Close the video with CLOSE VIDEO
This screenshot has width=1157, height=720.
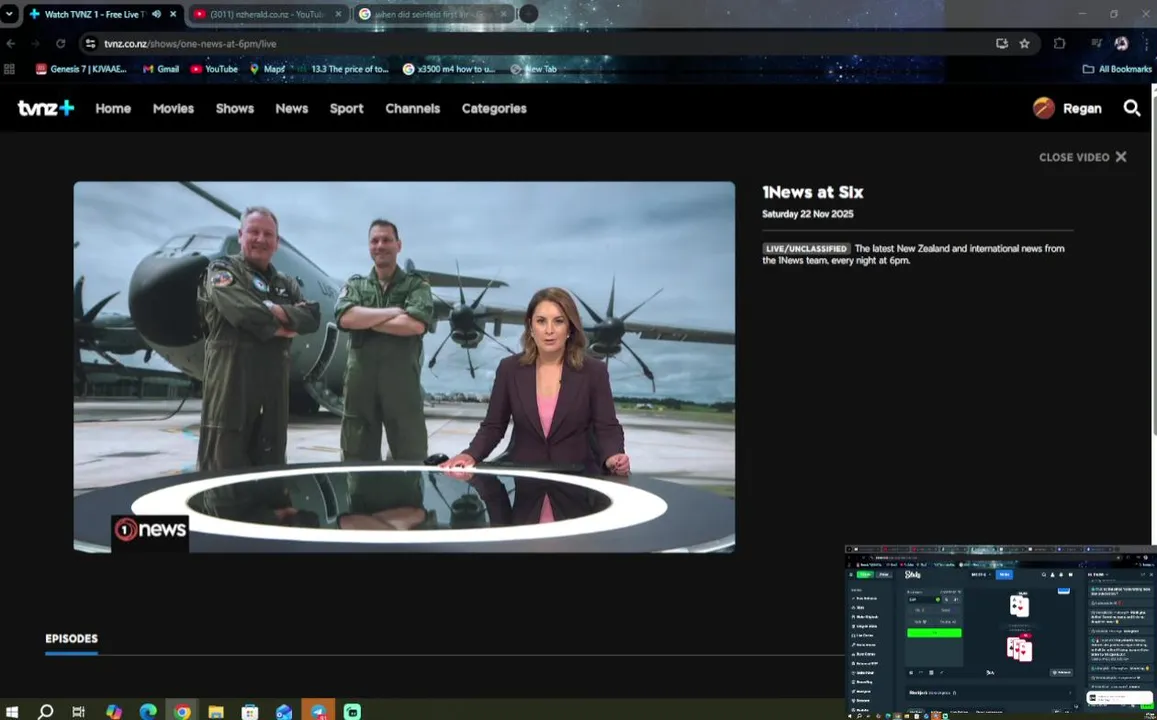(x=1082, y=157)
